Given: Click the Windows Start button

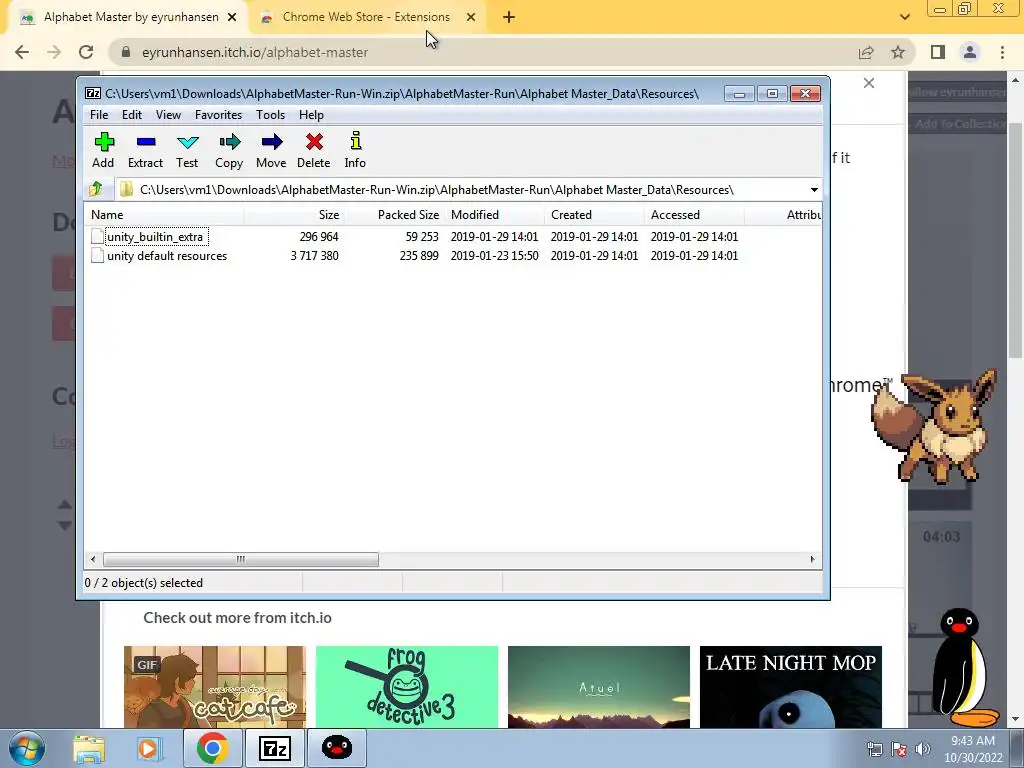Looking at the screenshot, I should click(27, 748).
